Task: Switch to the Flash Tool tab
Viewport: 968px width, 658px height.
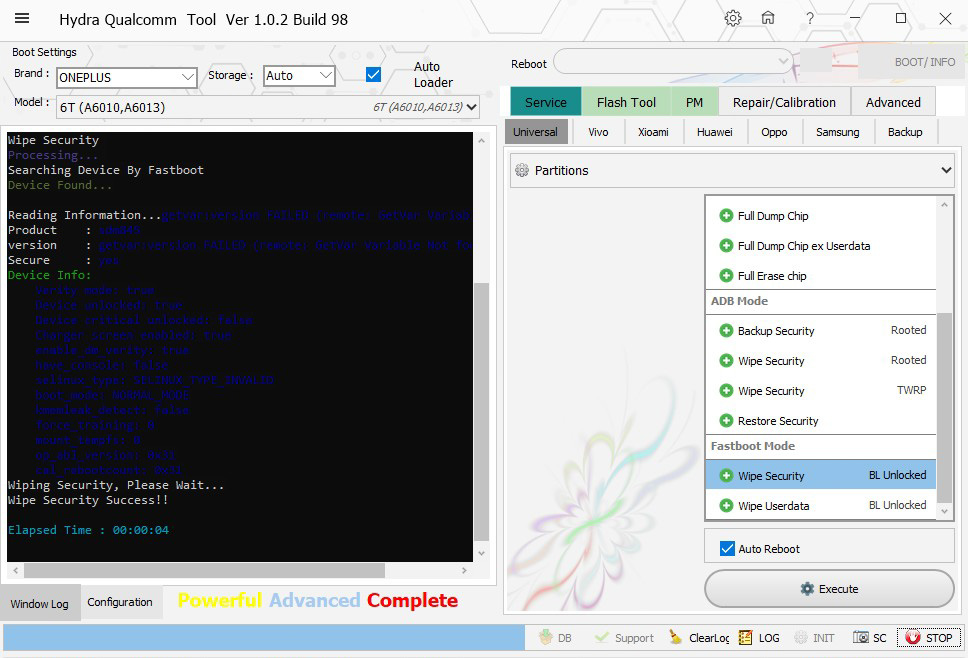Action: click(626, 102)
